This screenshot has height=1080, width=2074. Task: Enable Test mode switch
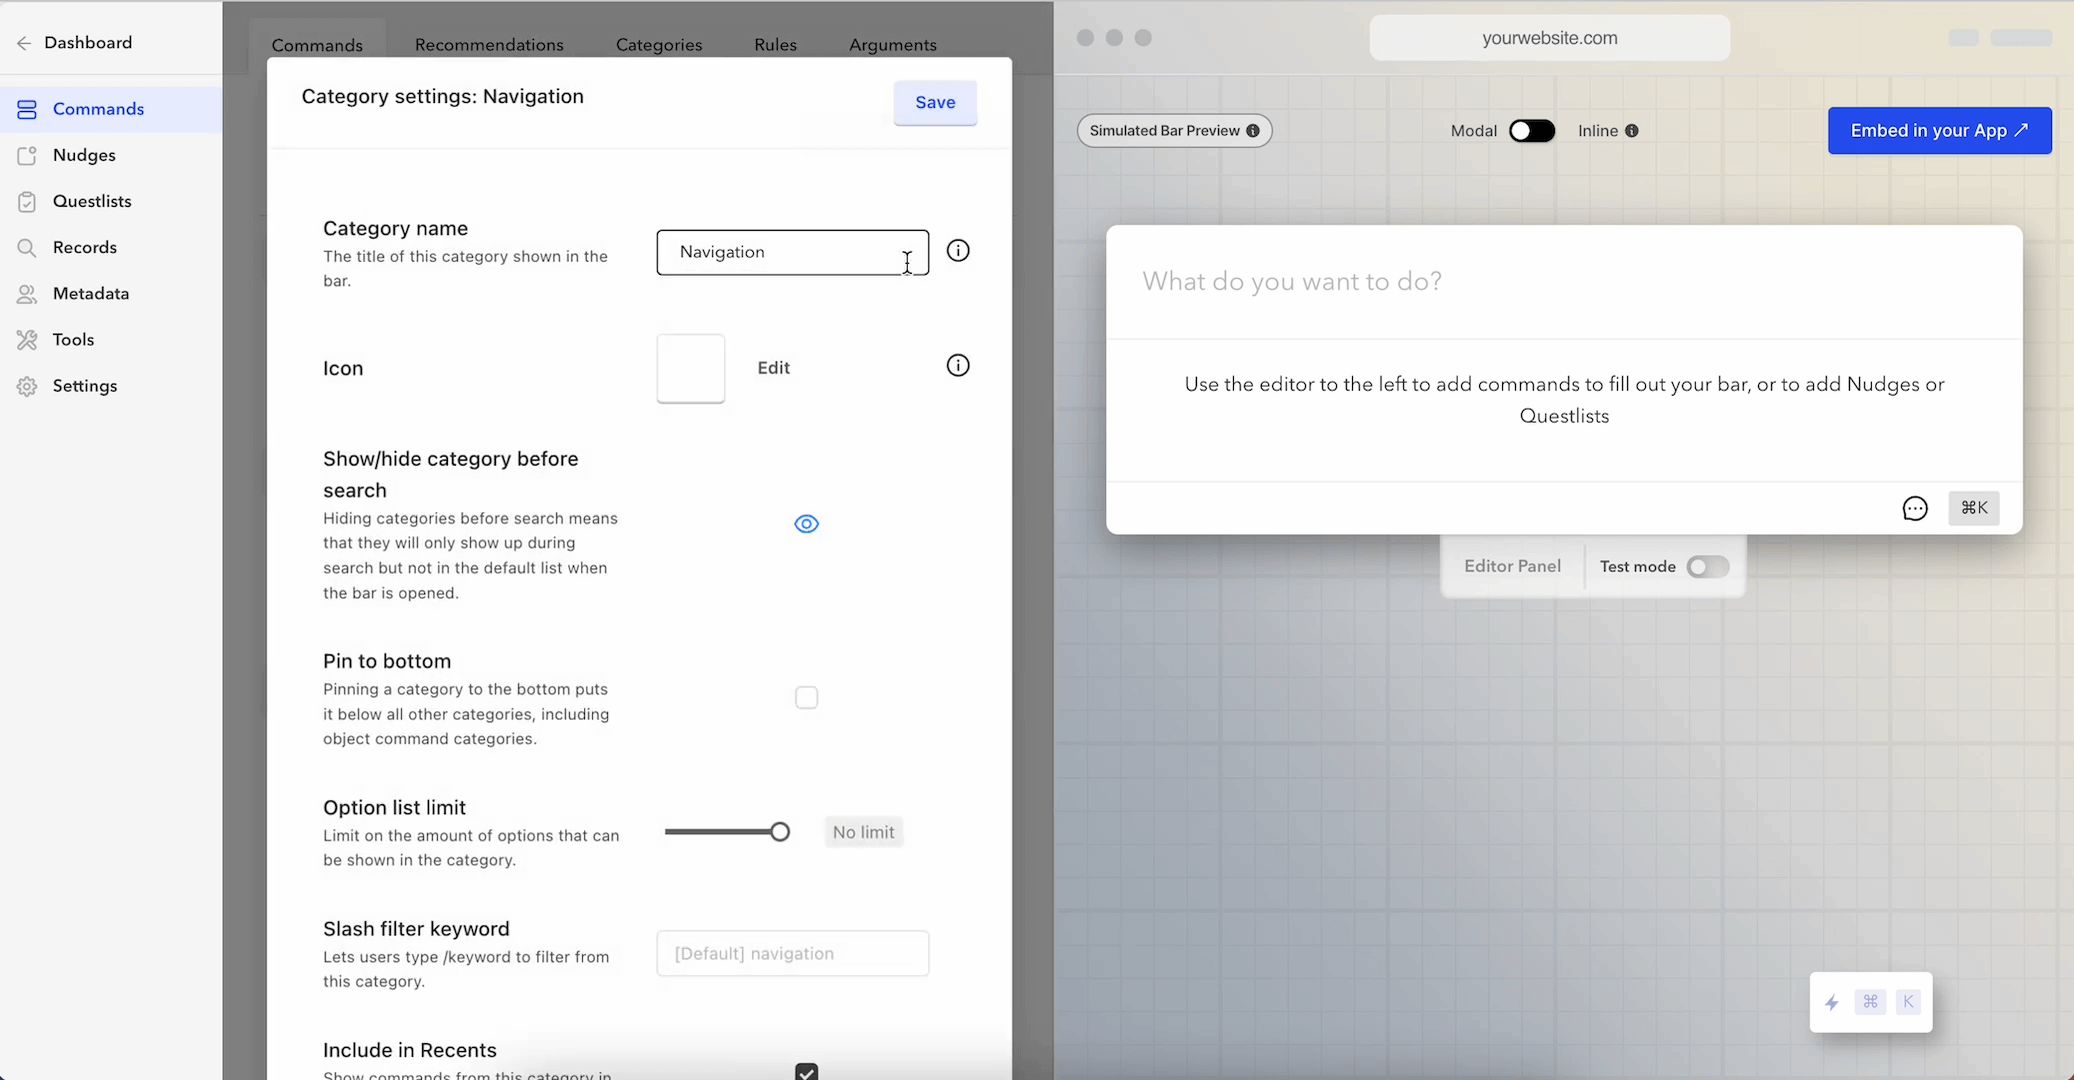(1707, 567)
